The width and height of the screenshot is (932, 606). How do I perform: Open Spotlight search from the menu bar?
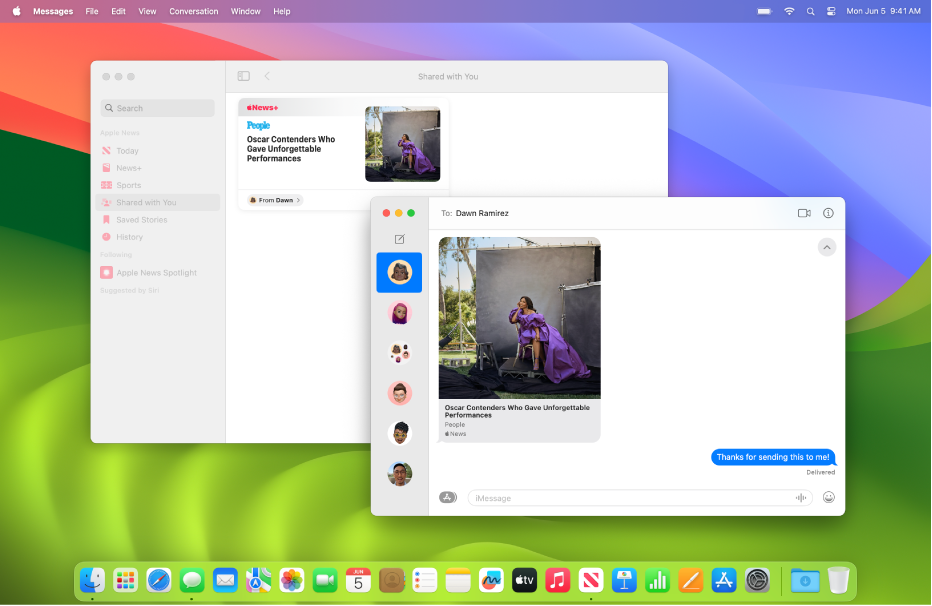coord(810,11)
